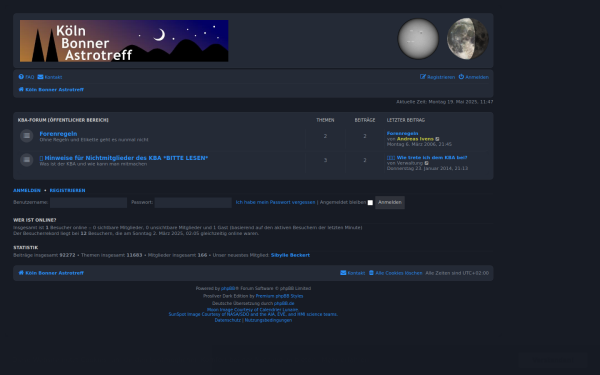Screen dimensions: 600x375
Task: Click Ich habe mein Passwort vergessen link
Action: 276,202
